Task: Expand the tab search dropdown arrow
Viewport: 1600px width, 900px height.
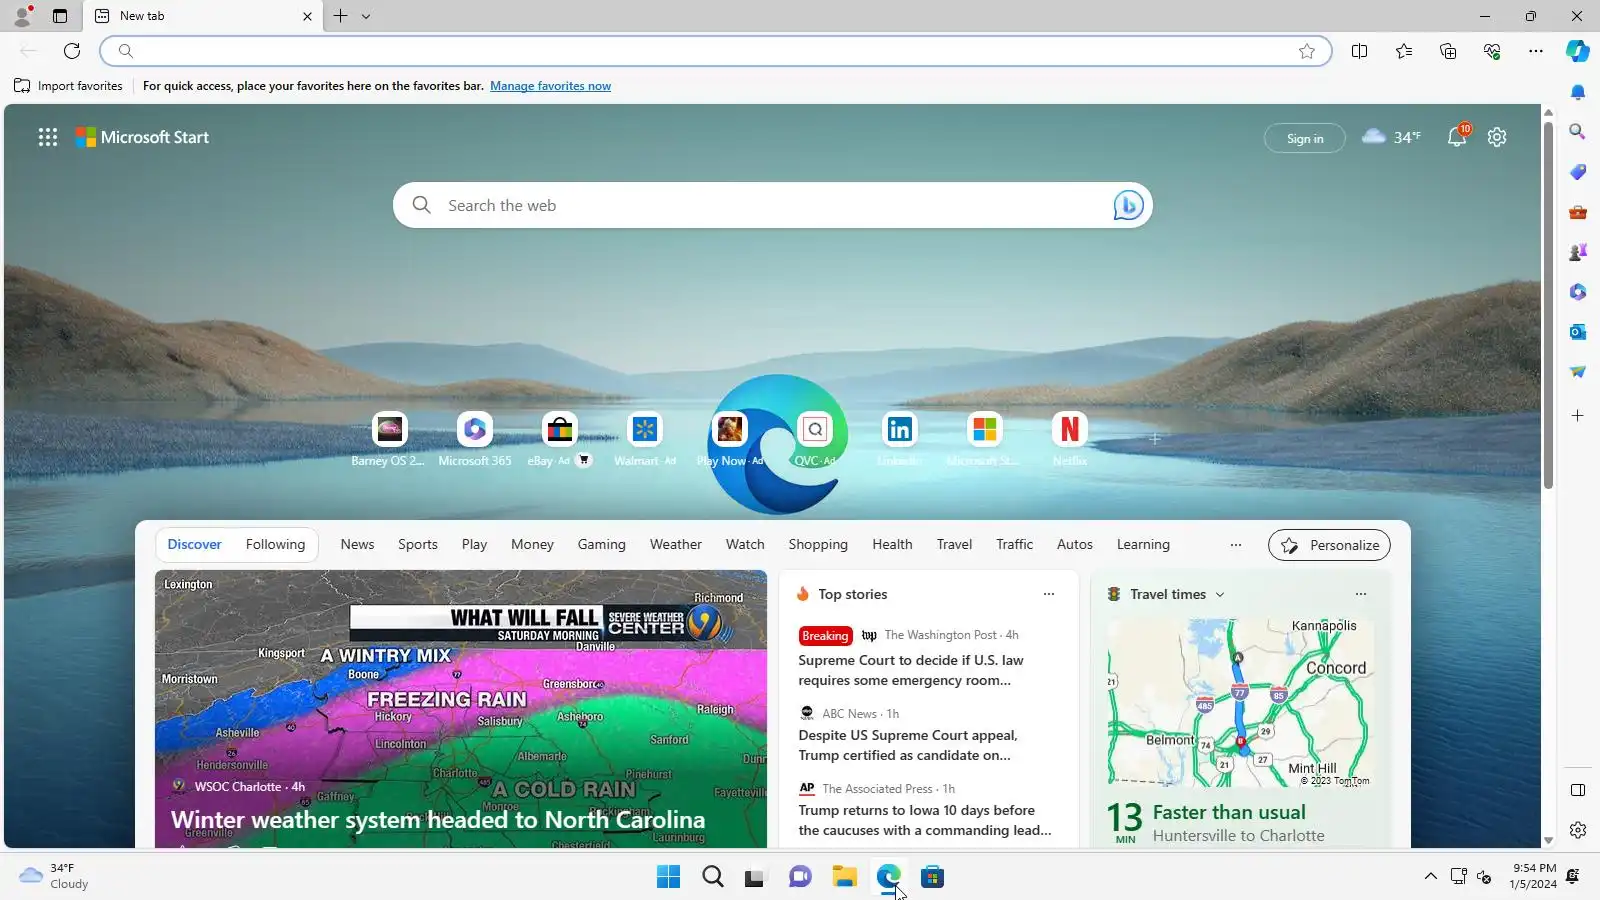Action: 366,16
